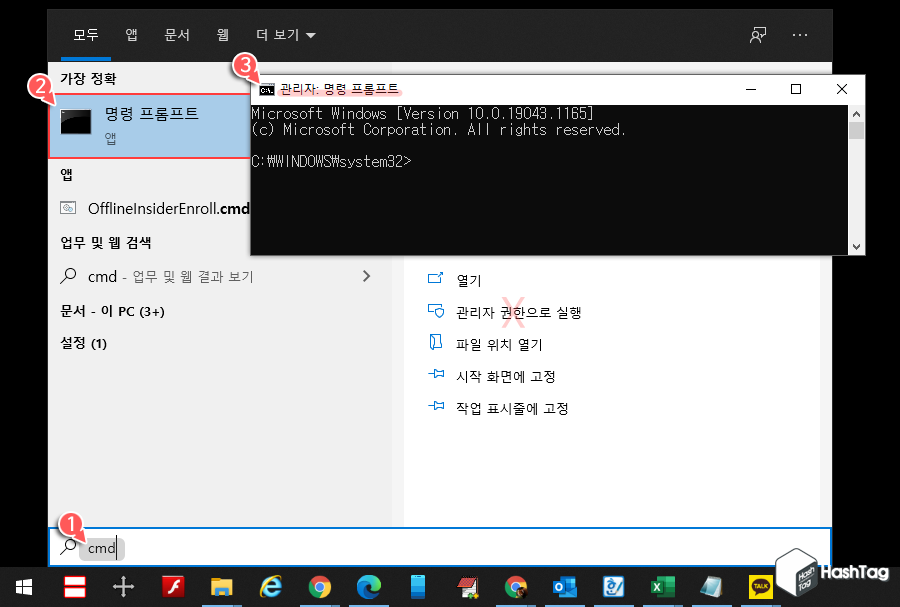This screenshot has width=900, height=607.
Task: Launch Internet Explorer from taskbar
Action: [271, 587]
